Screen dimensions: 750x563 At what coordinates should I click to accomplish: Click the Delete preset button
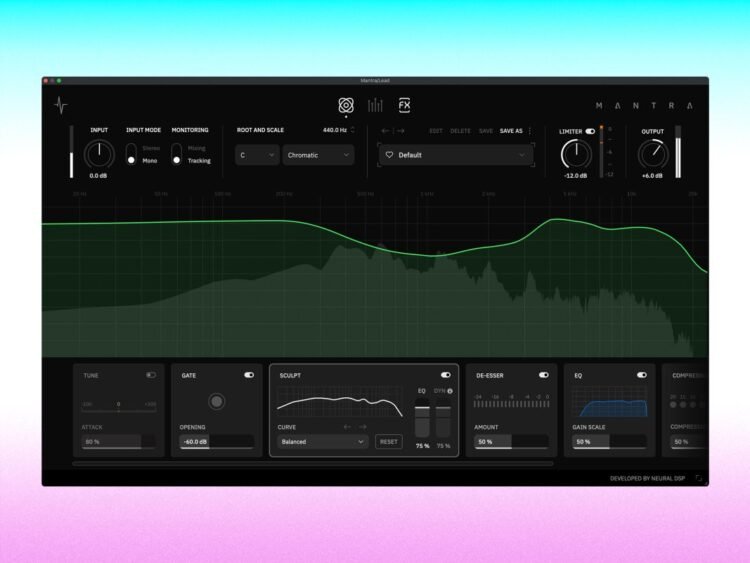(x=460, y=131)
